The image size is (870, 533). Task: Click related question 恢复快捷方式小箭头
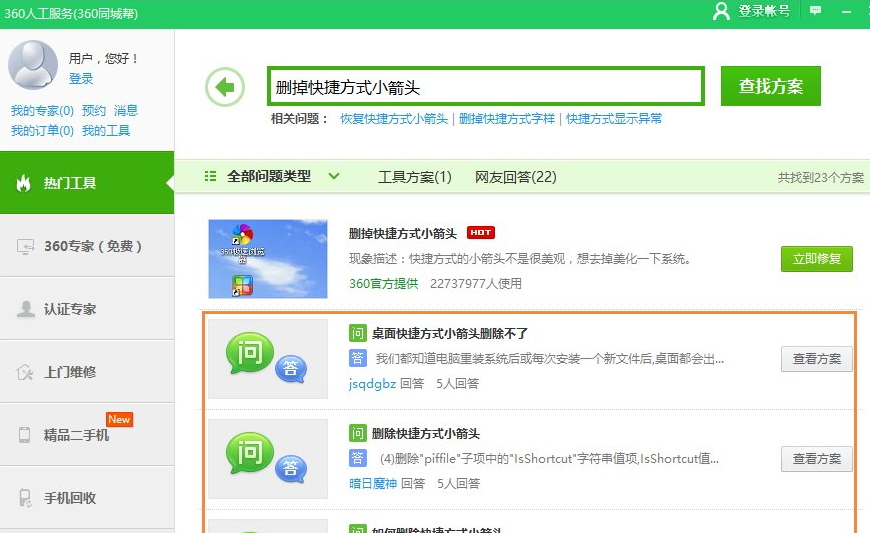point(394,119)
